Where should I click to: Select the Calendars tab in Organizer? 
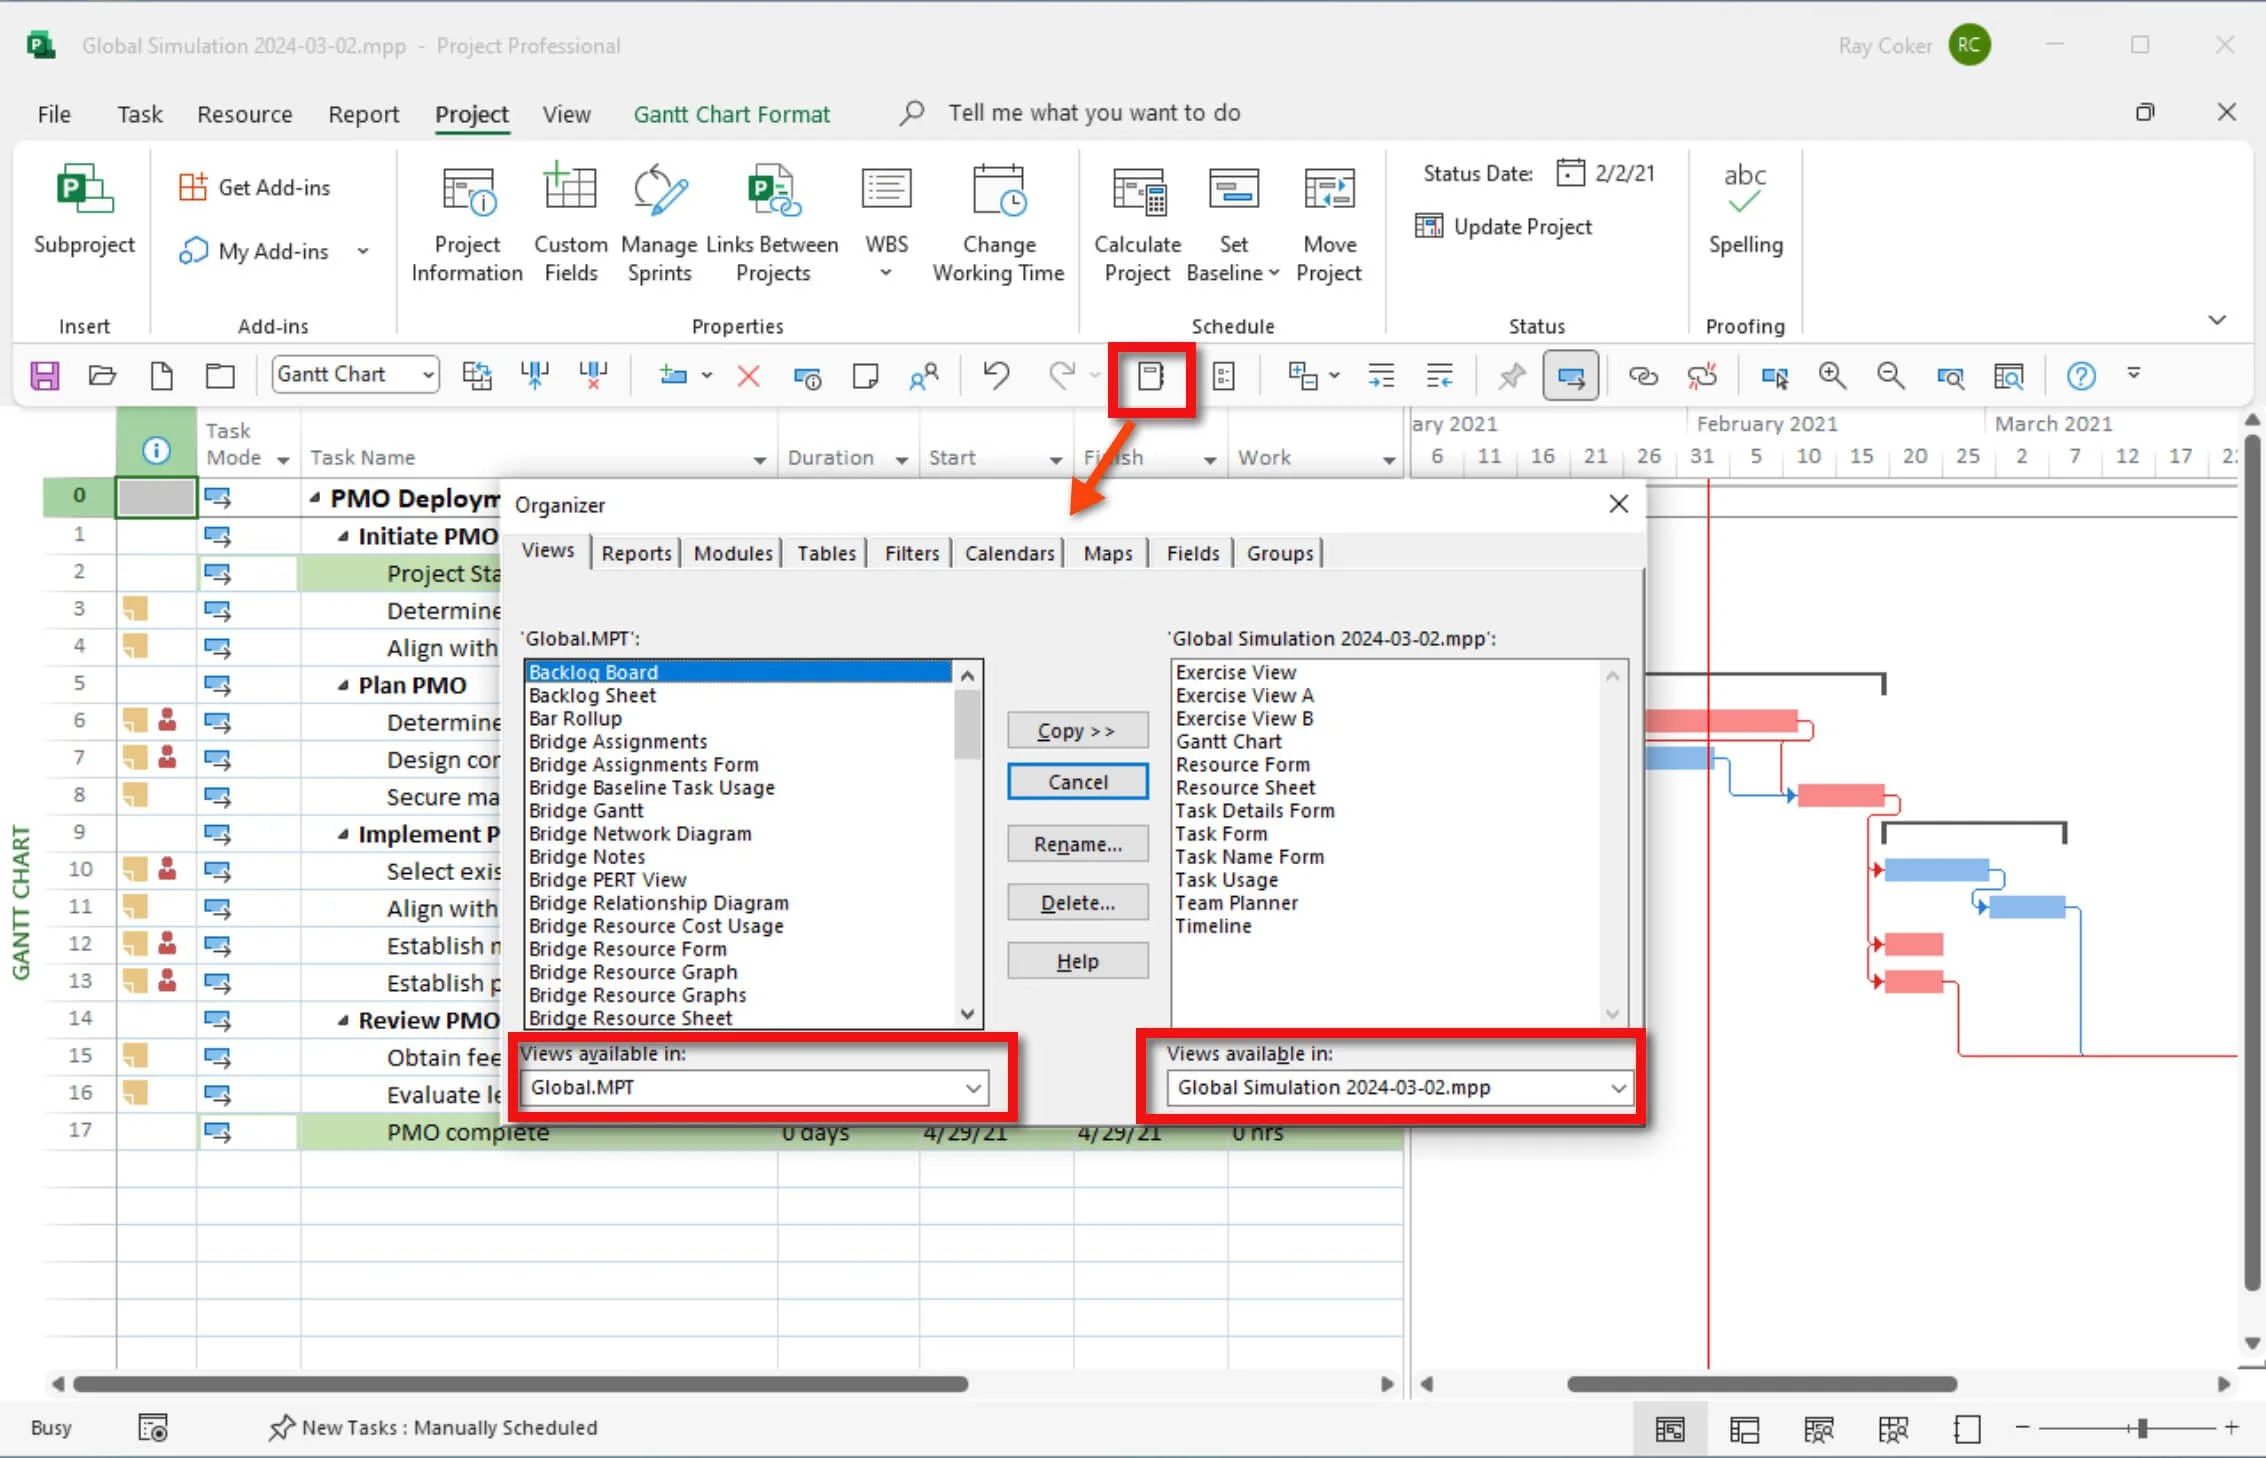(x=1009, y=553)
